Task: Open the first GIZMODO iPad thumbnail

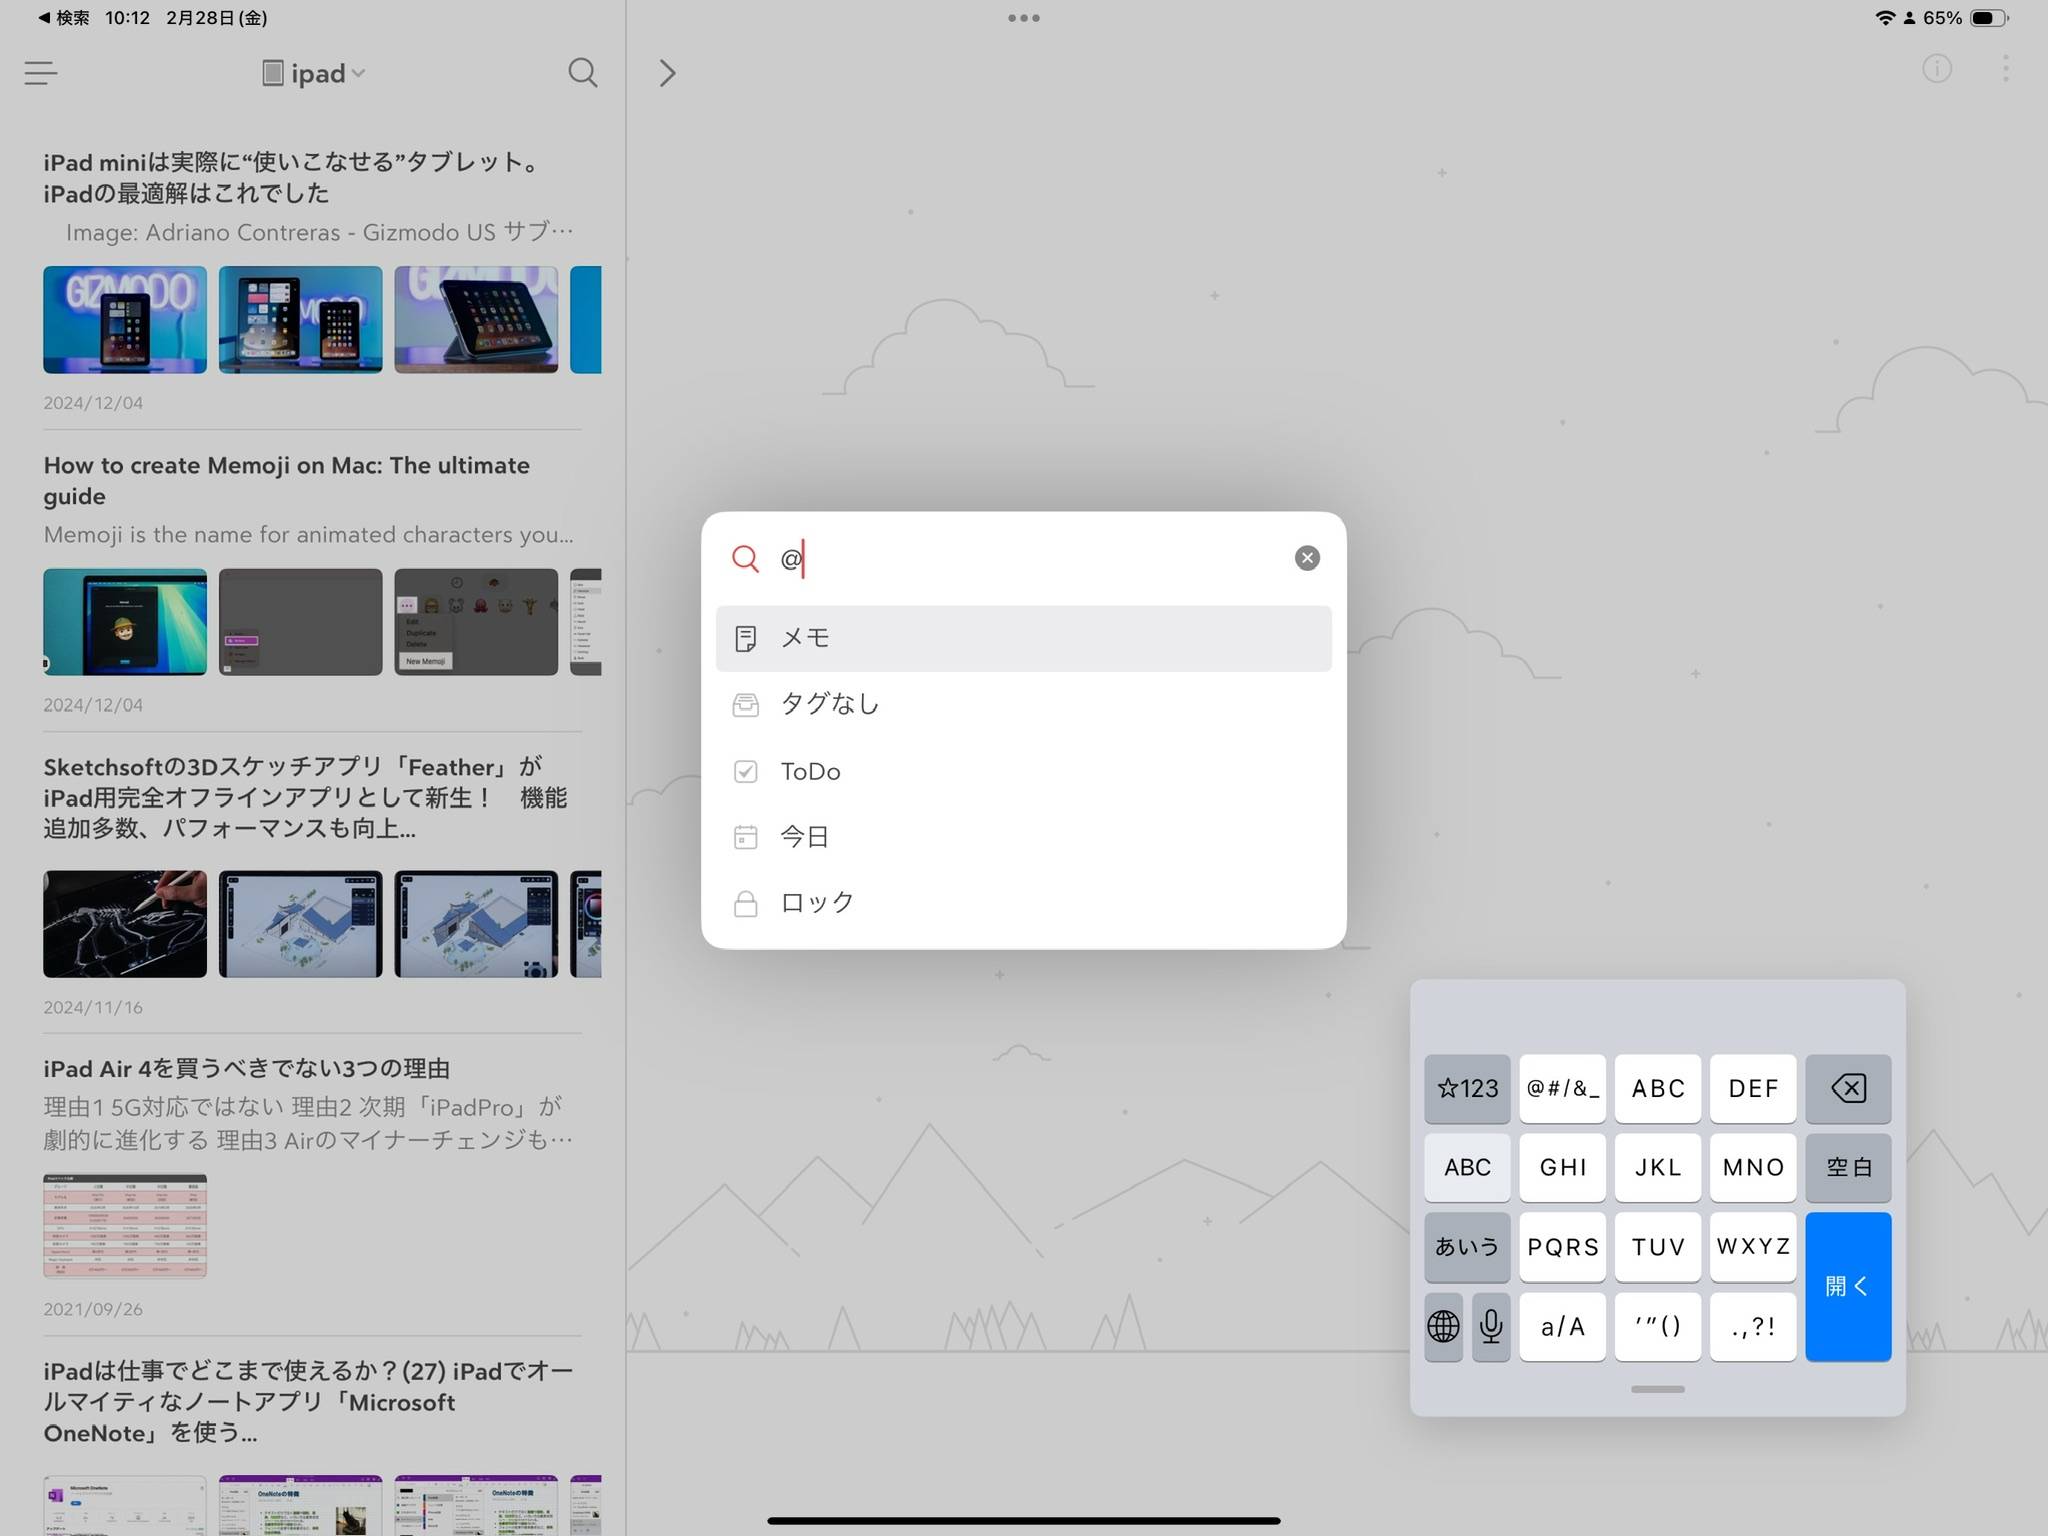Action: (125, 320)
